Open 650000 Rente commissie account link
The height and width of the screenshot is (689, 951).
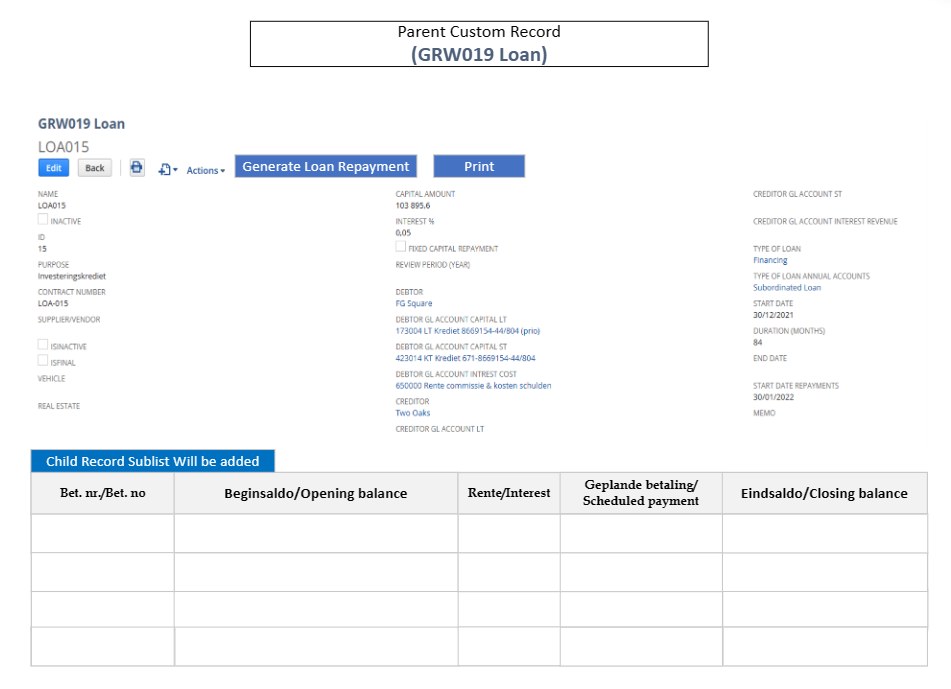click(473, 385)
